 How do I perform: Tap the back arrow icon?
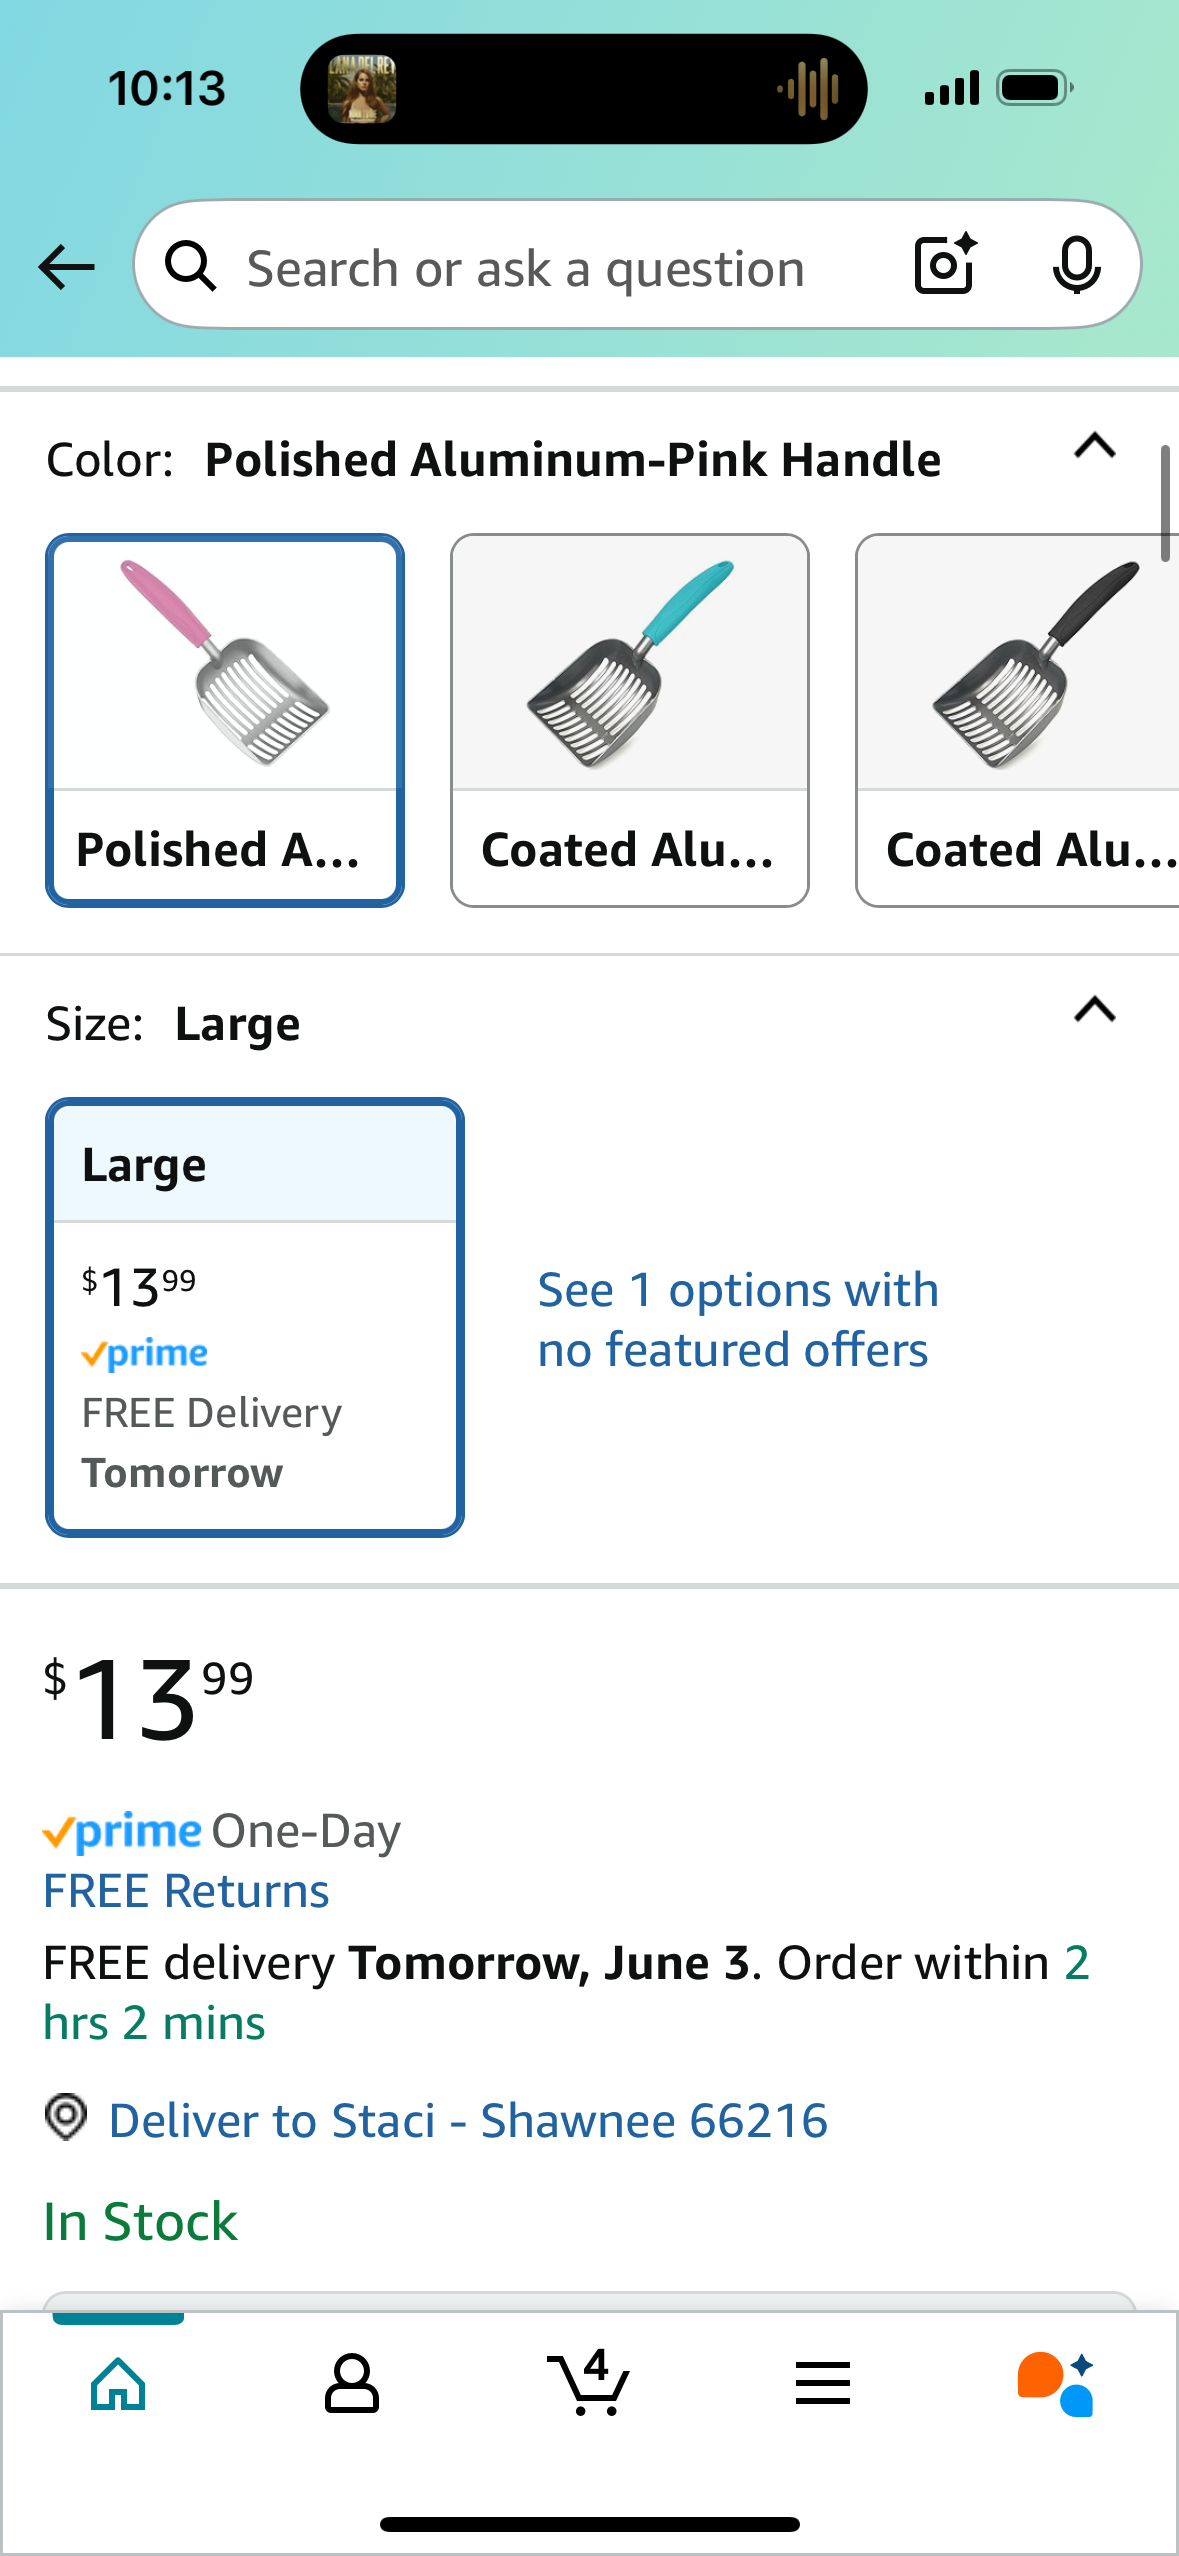(x=66, y=267)
